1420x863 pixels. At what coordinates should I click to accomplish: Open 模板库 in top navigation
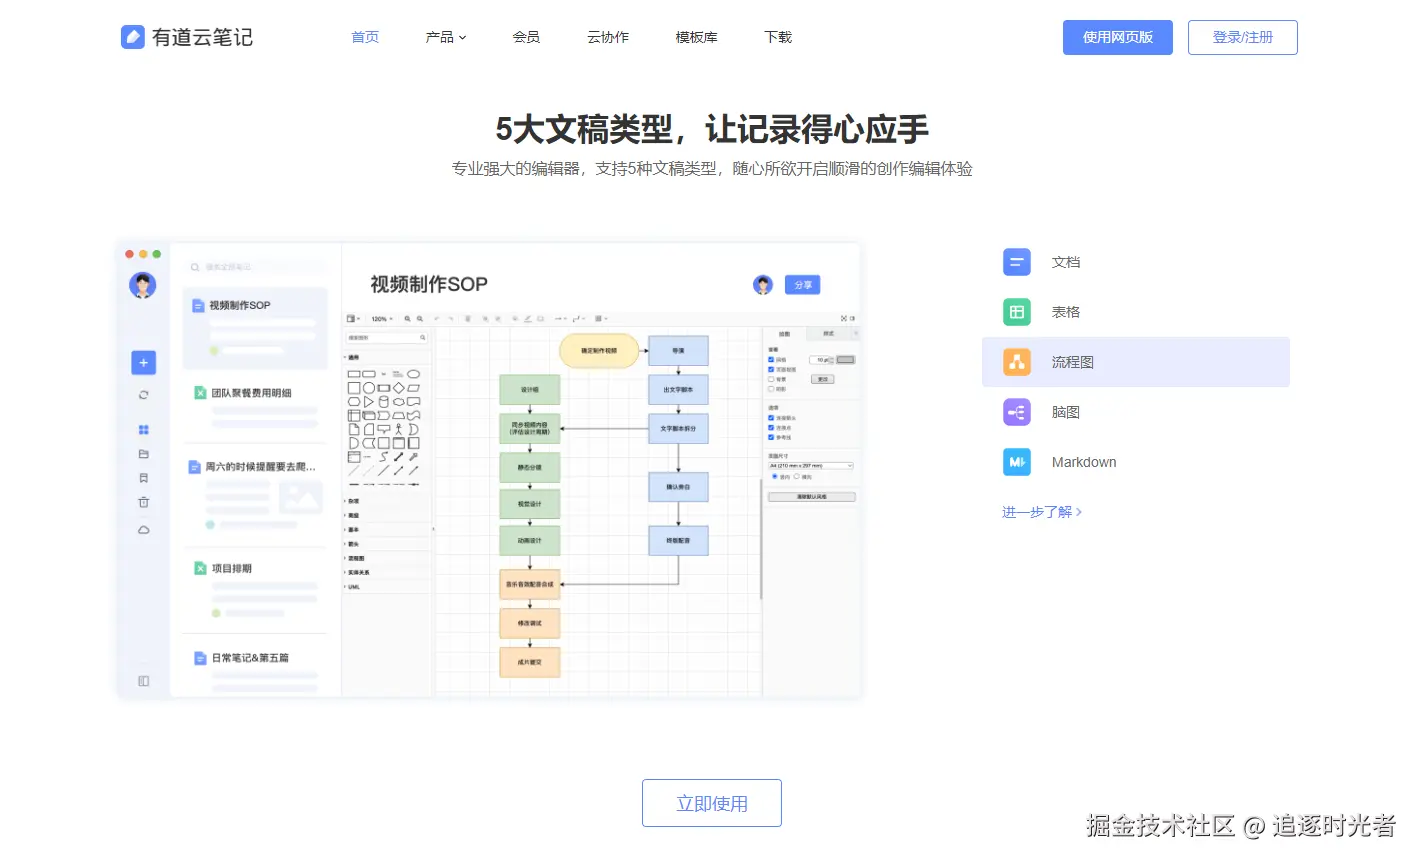click(x=697, y=37)
